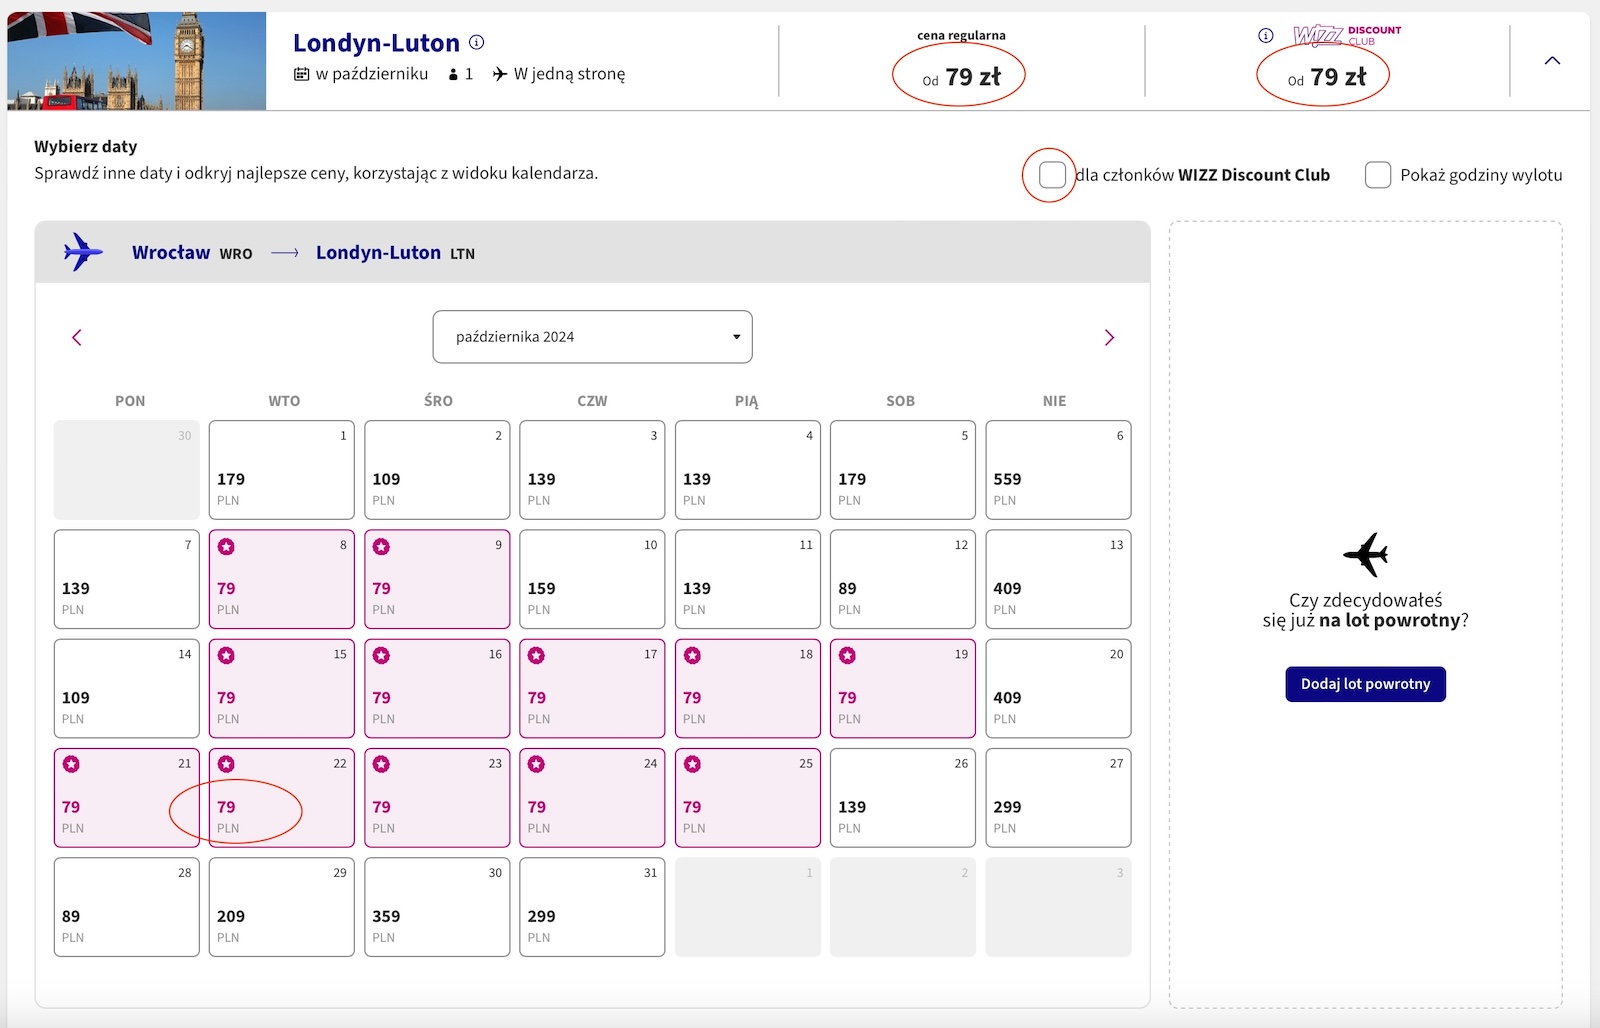This screenshot has width=1600, height=1028.
Task: Open the października 2024 month dropdown
Action: click(592, 337)
